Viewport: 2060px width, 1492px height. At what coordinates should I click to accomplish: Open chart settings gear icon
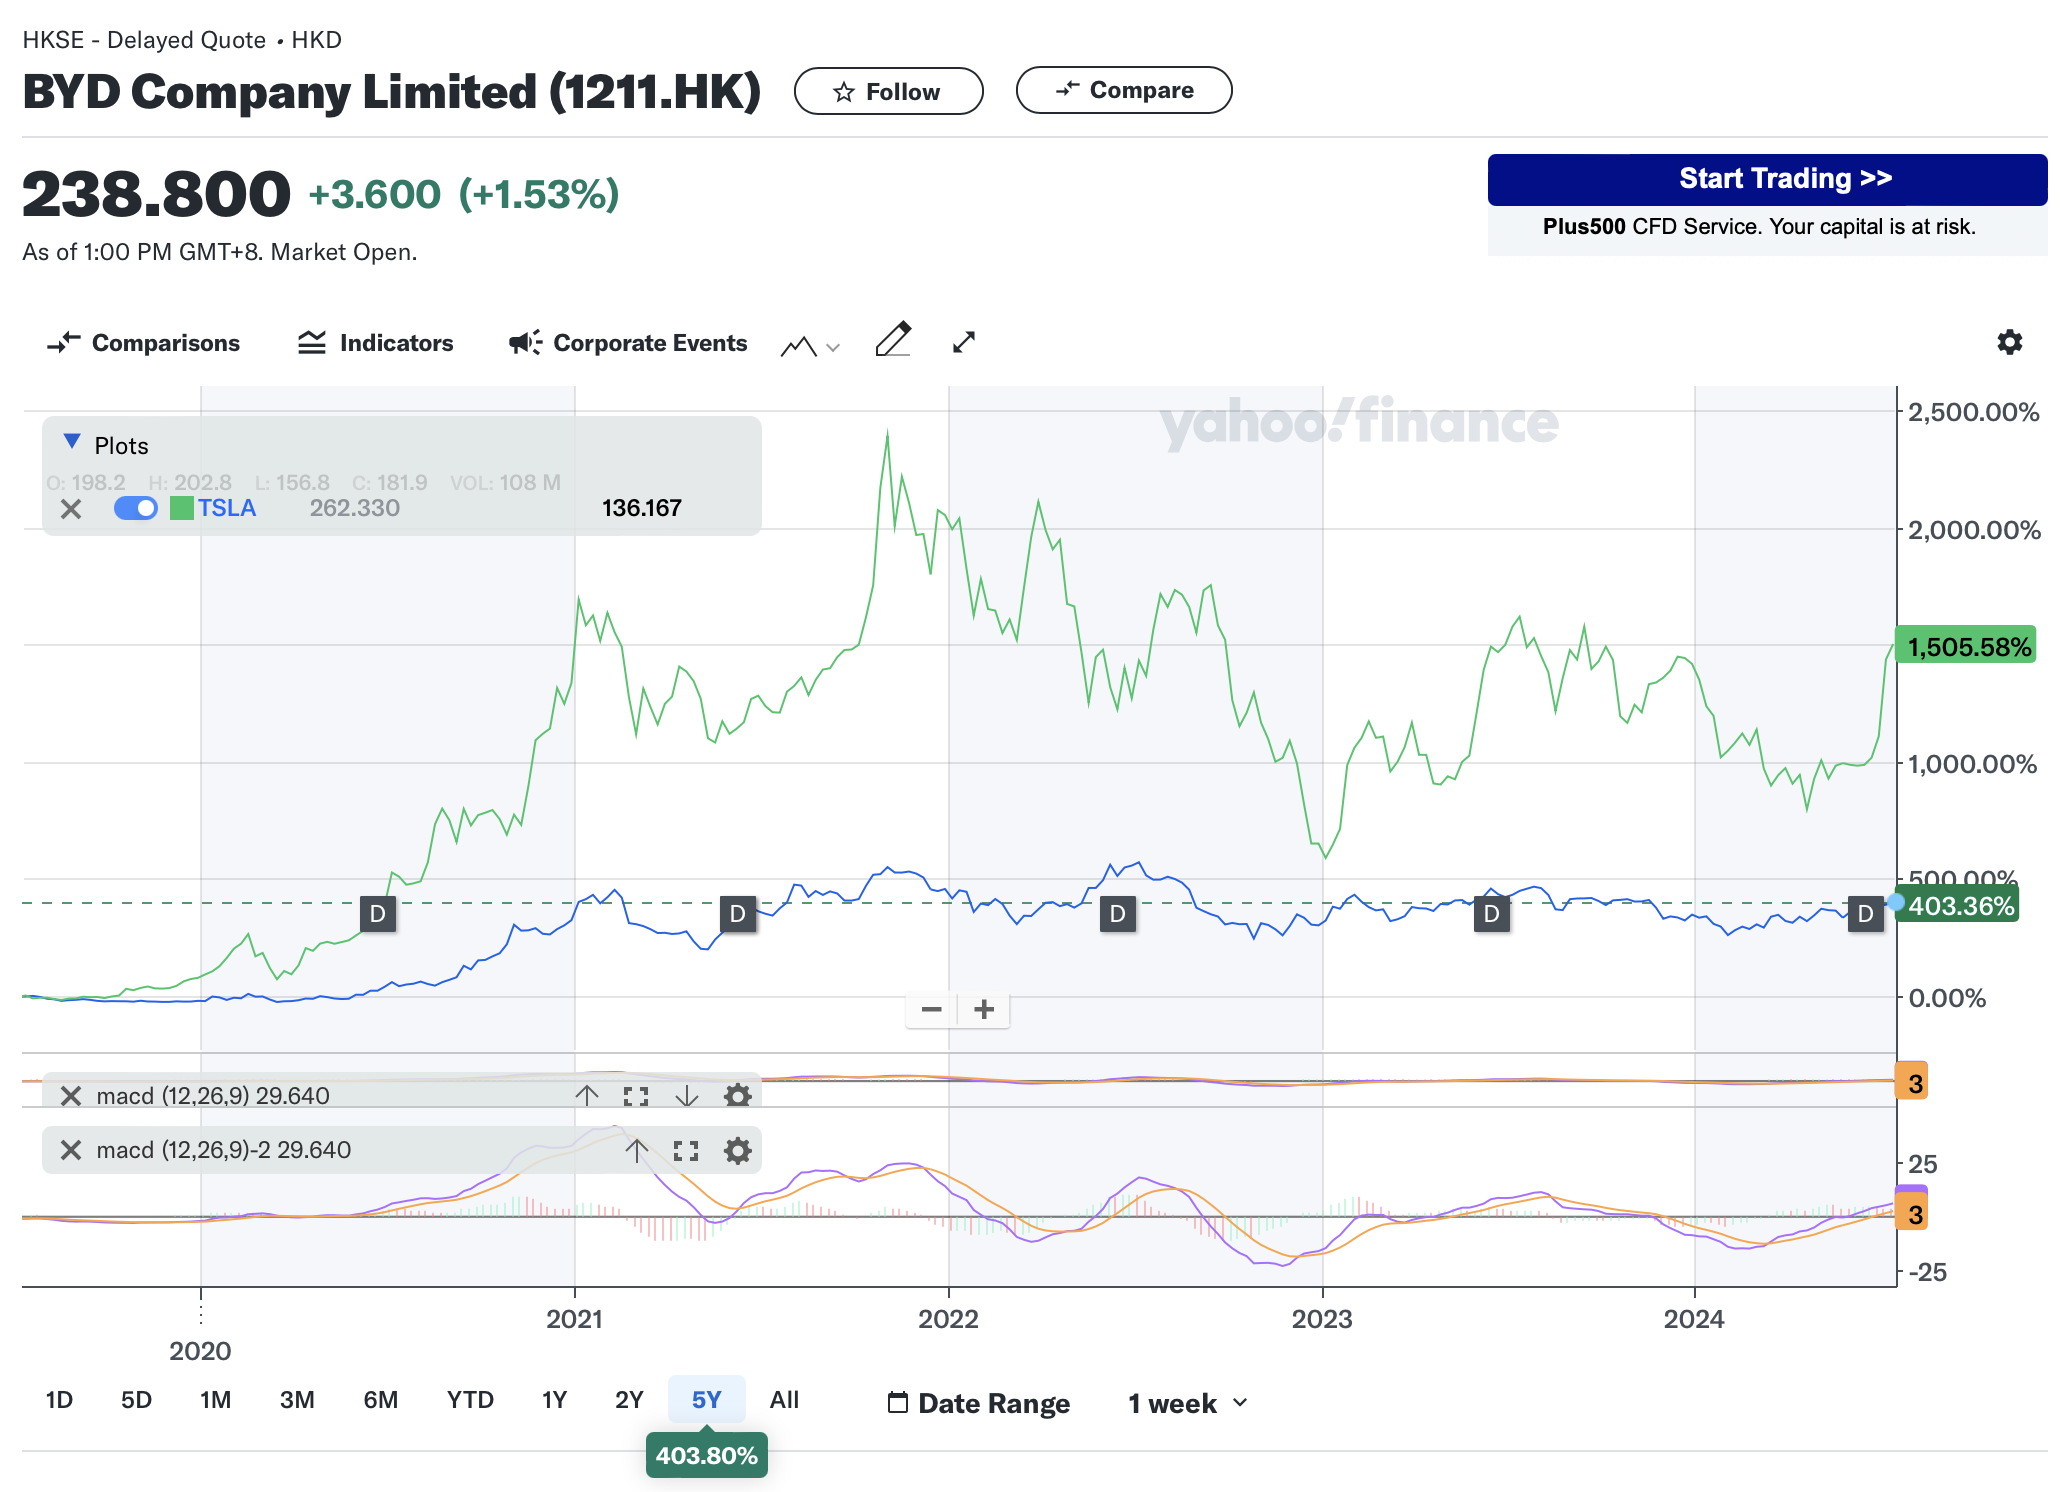coord(2009,342)
